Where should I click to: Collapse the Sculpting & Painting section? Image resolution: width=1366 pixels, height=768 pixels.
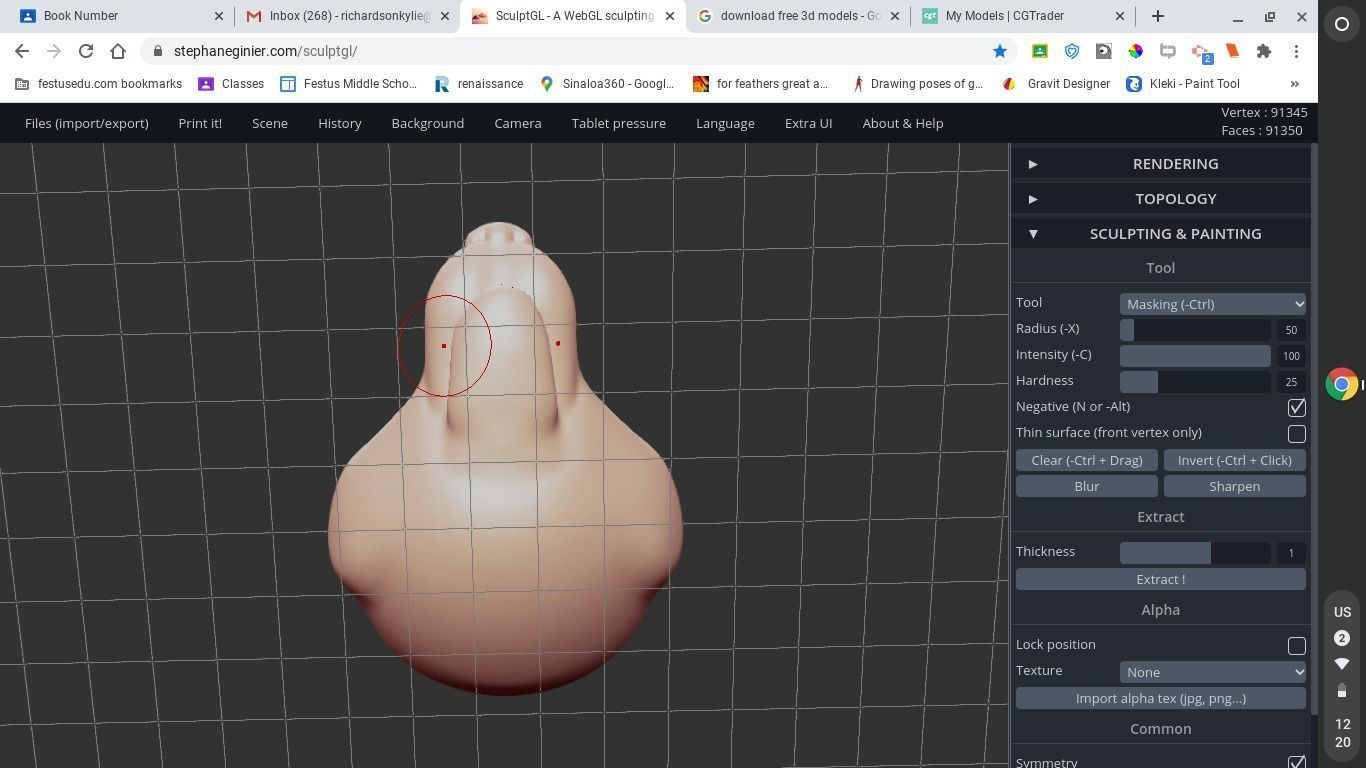click(1161, 234)
